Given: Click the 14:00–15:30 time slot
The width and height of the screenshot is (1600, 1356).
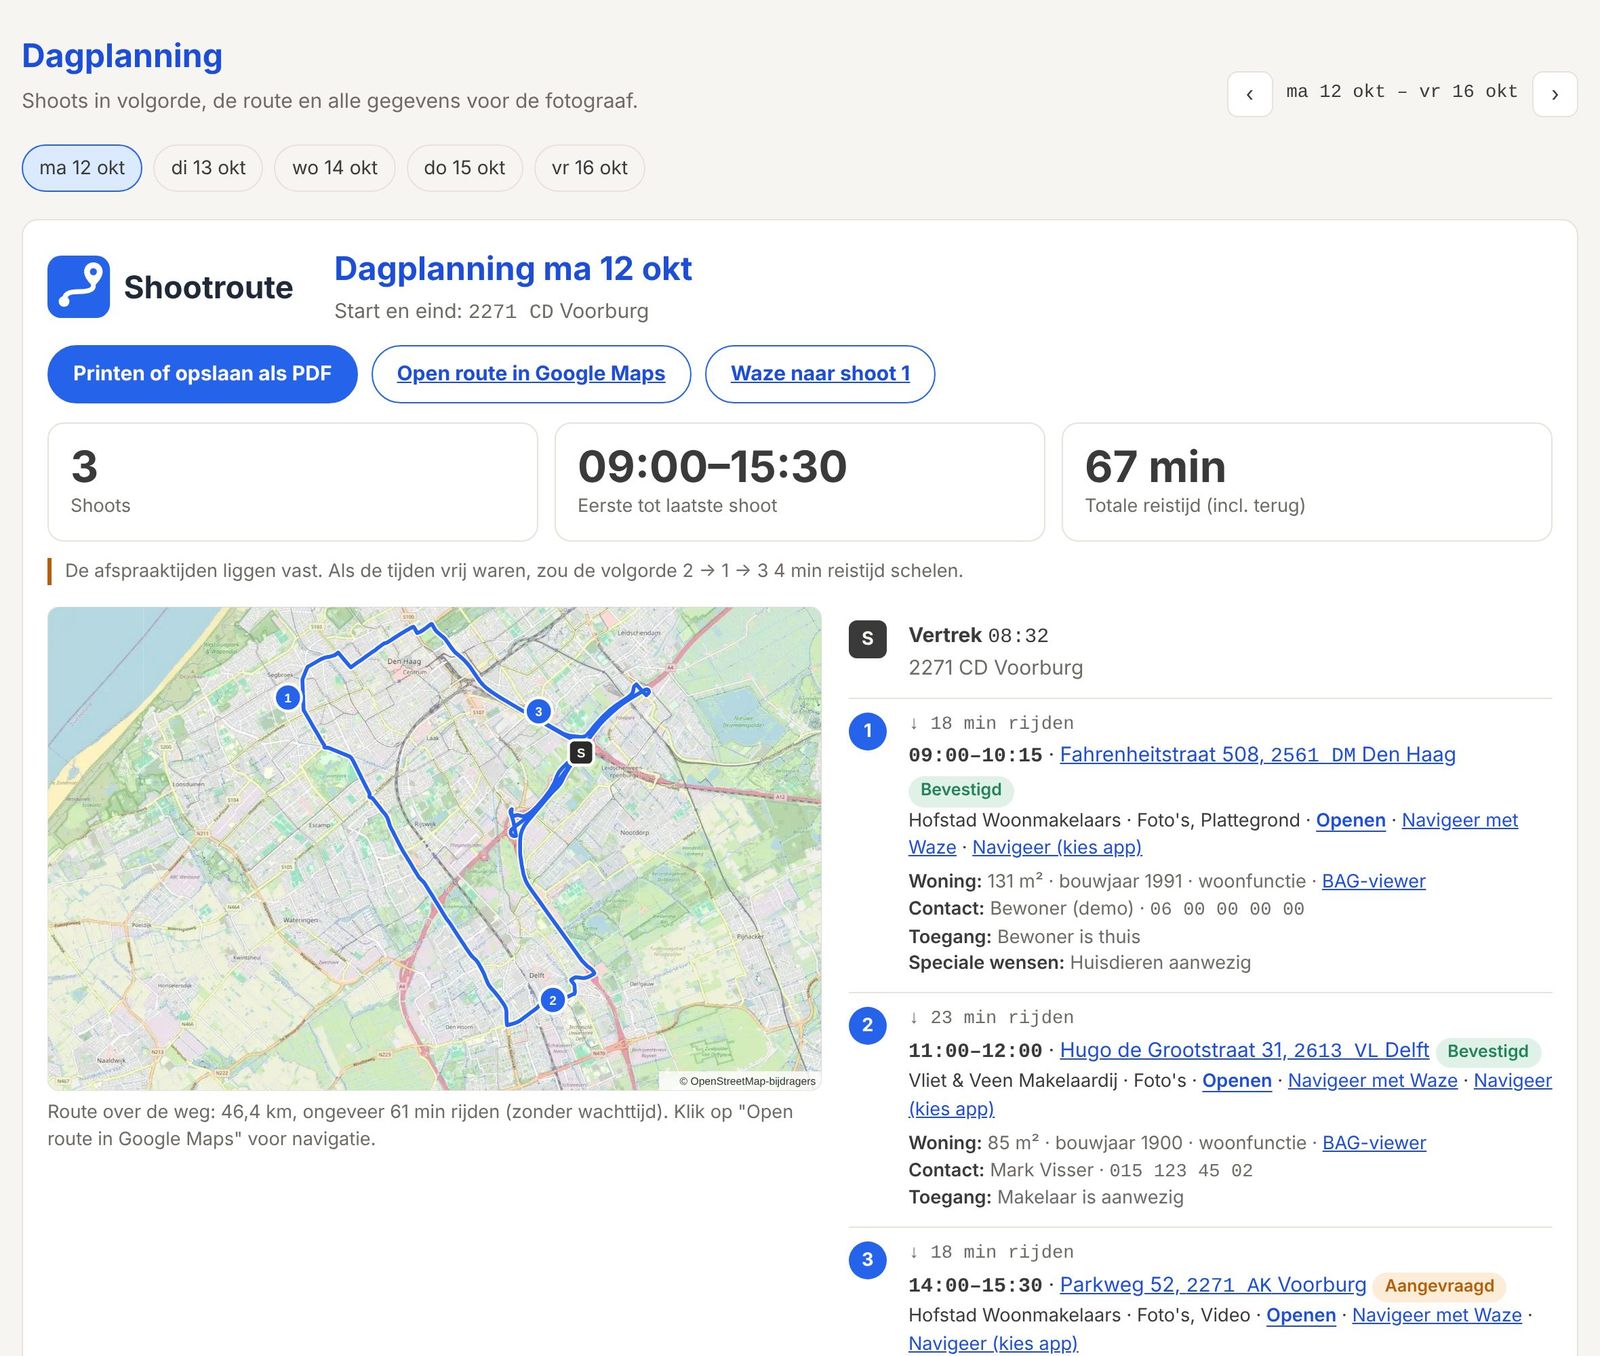Looking at the screenshot, I should point(975,1286).
